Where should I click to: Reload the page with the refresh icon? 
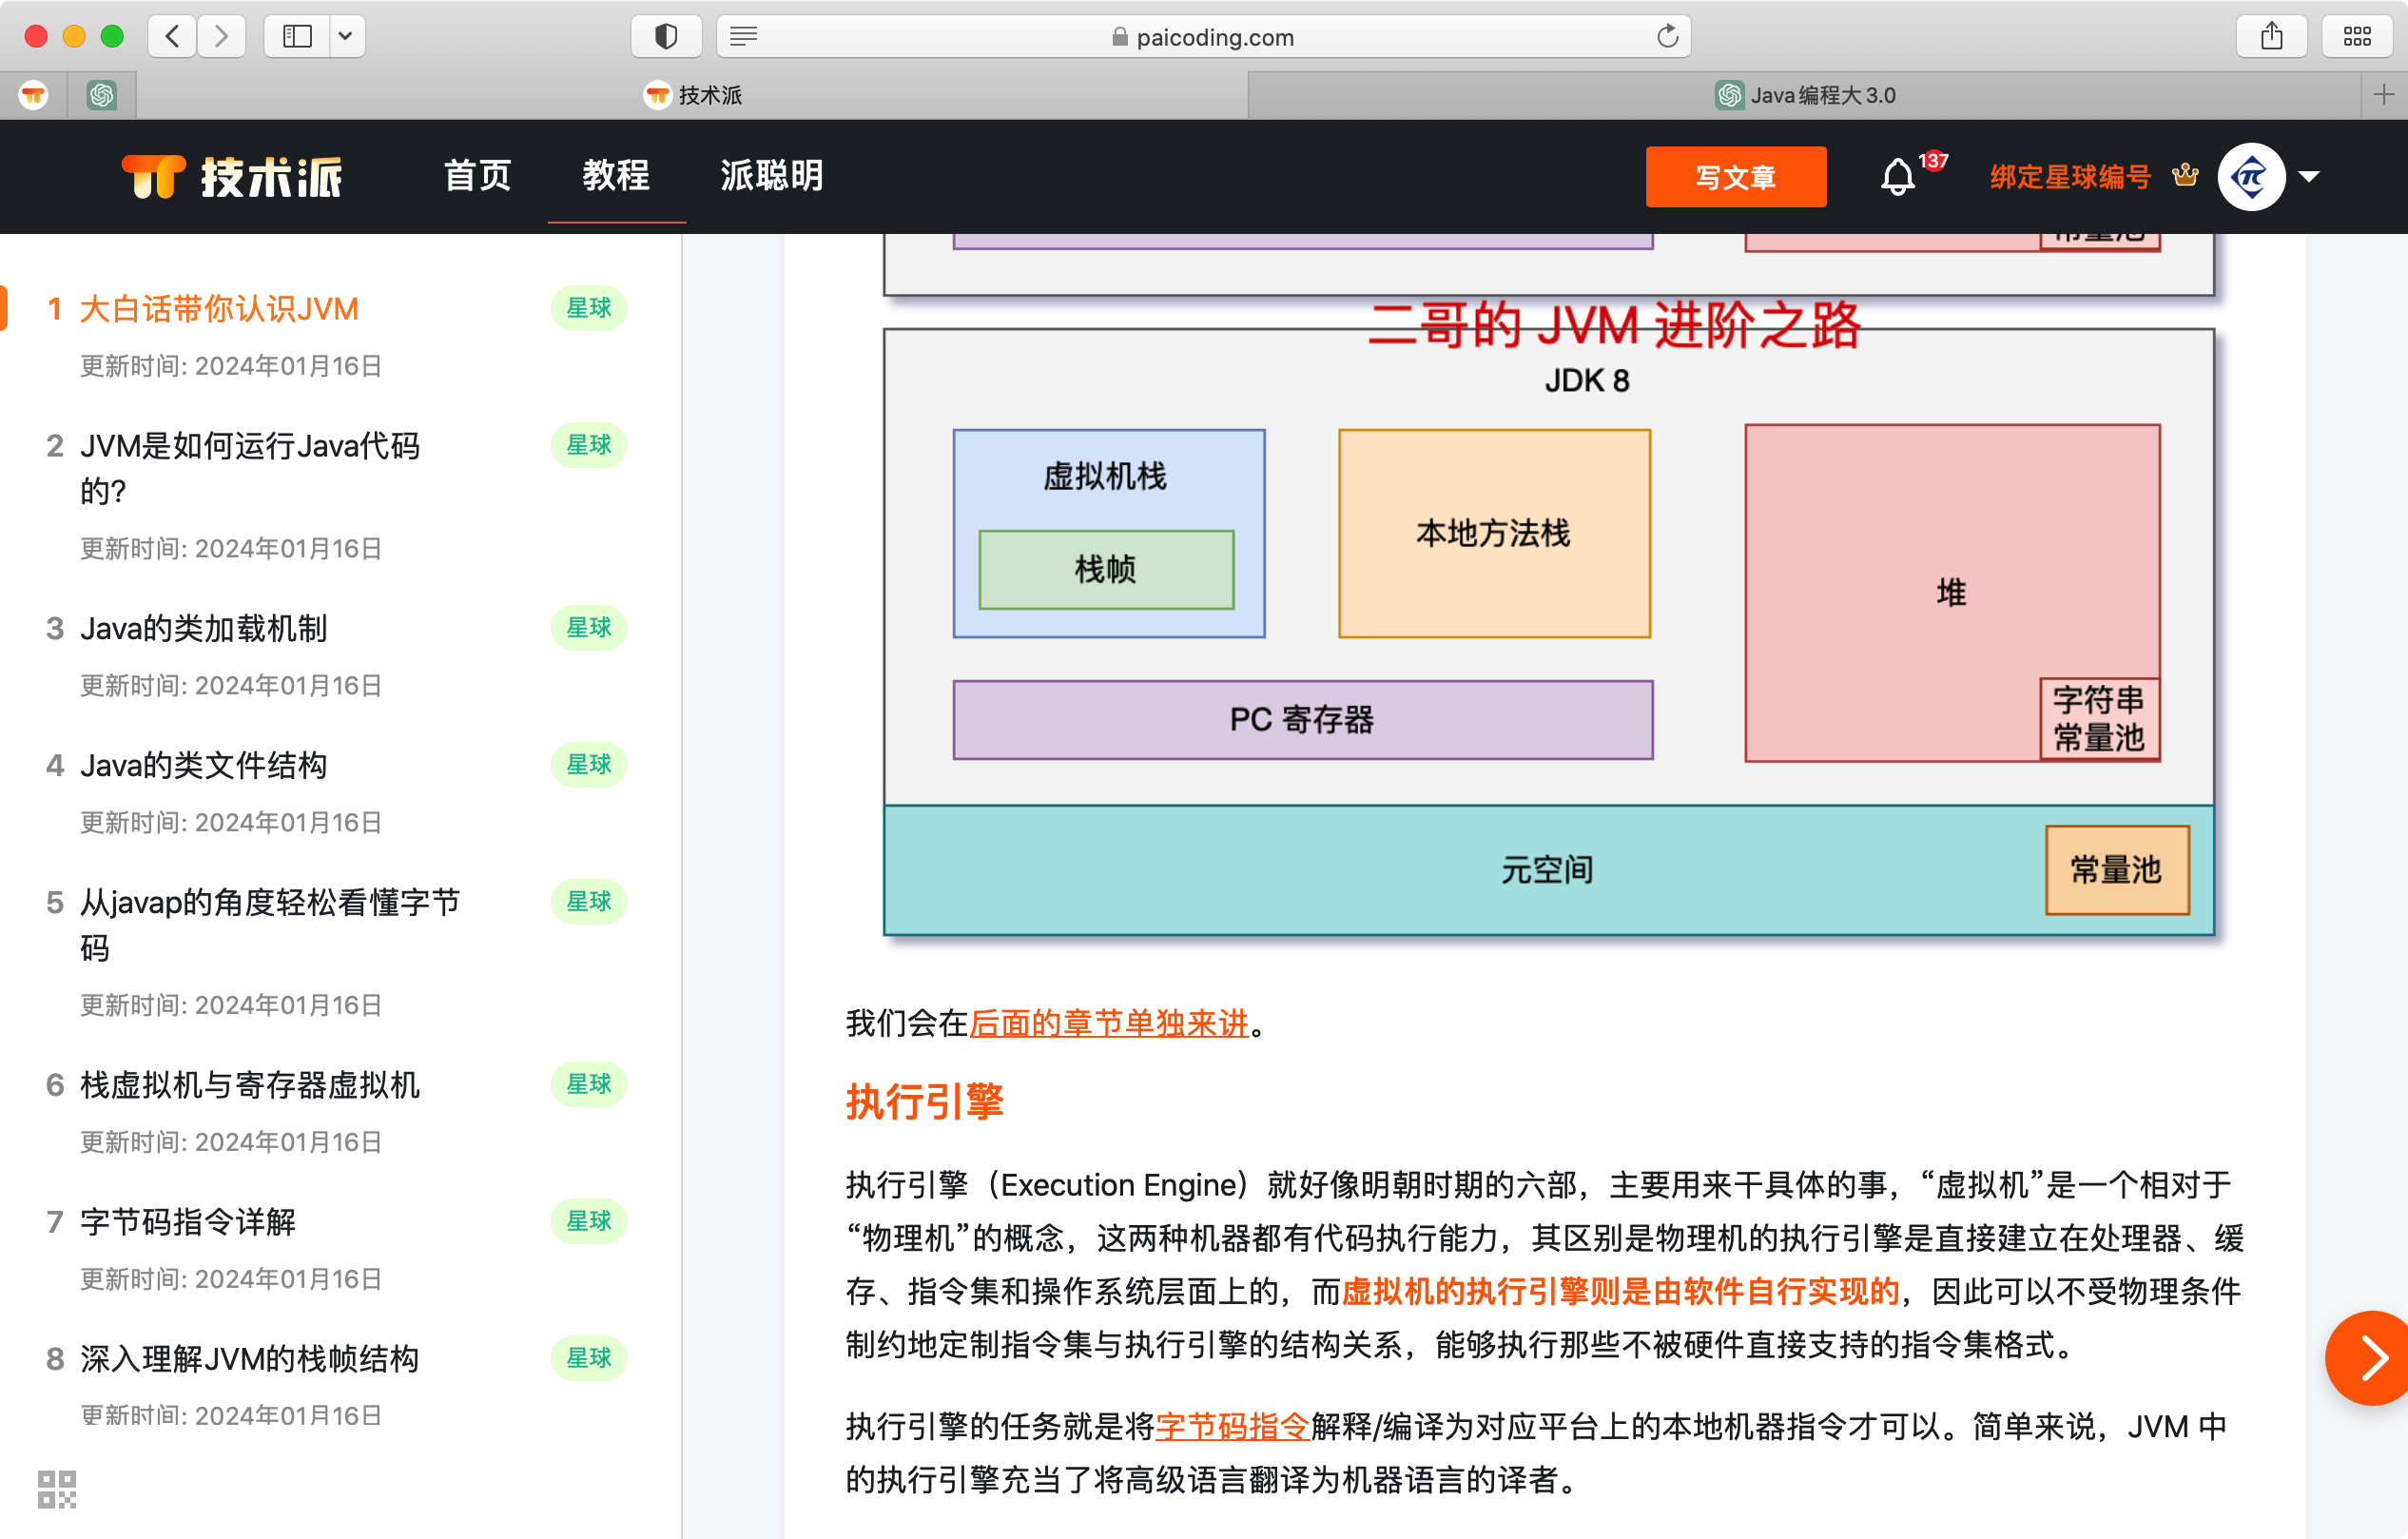(1667, 37)
